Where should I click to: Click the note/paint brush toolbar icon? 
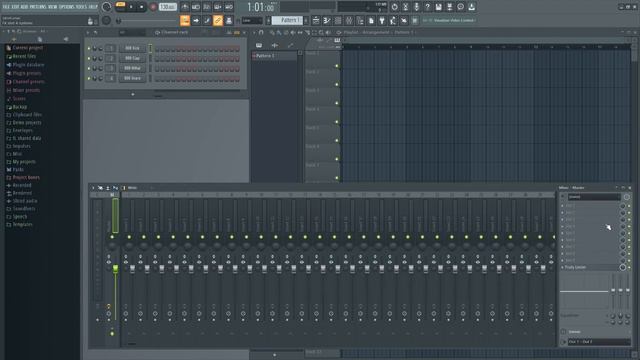(x=207, y=20)
